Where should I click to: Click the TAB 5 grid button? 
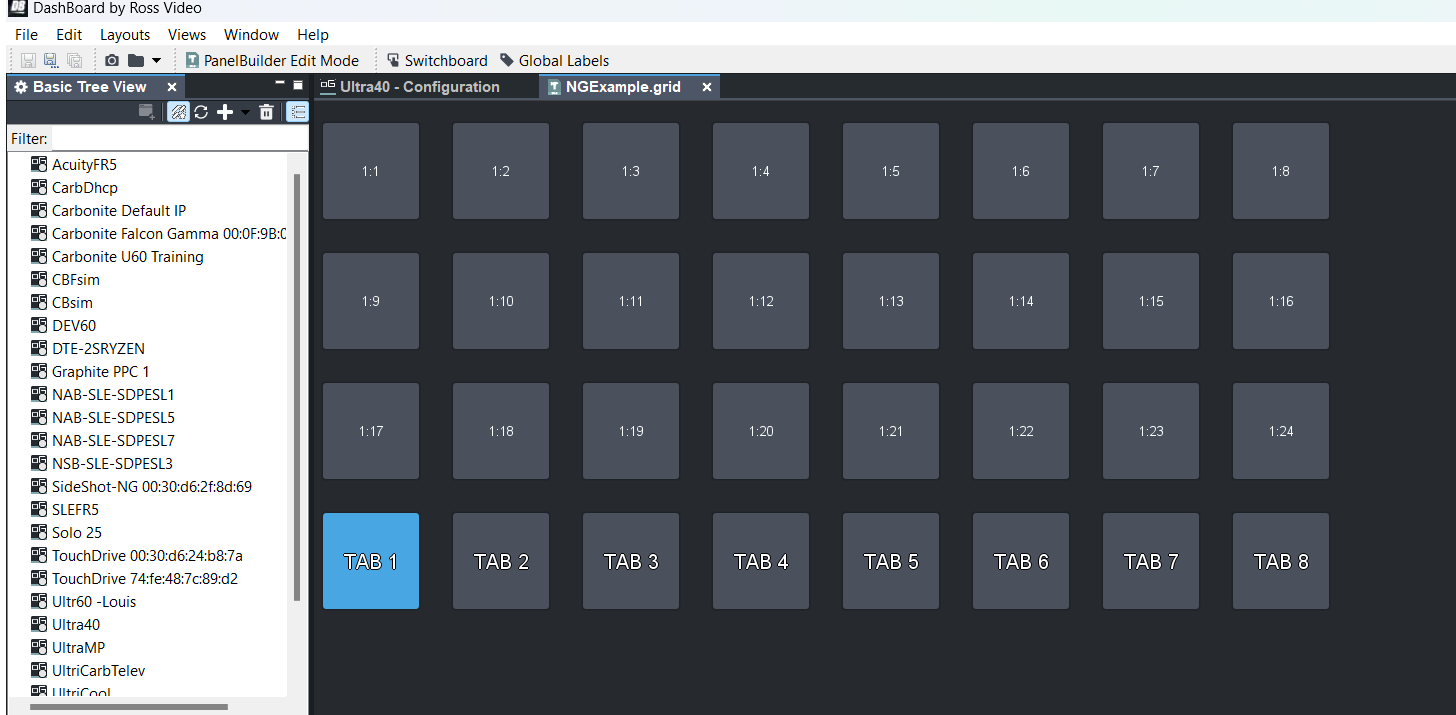(891, 561)
